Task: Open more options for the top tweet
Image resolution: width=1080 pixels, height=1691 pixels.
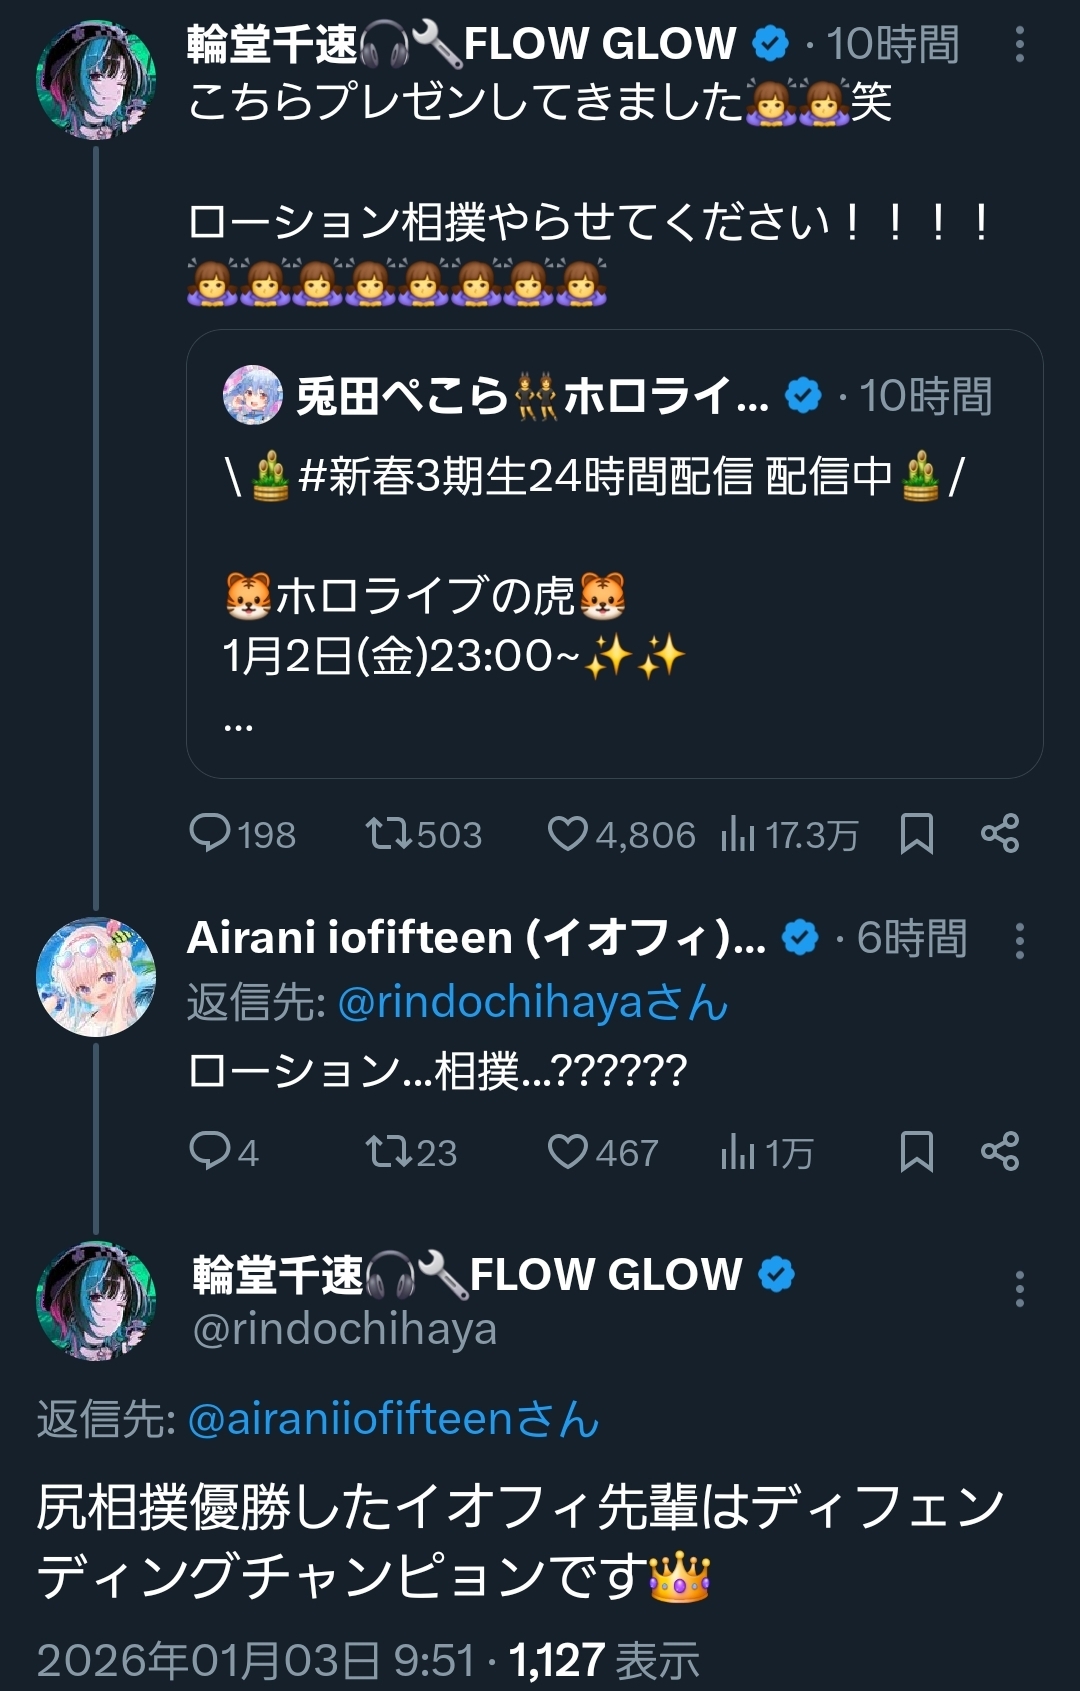Action: click(x=1019, y=45)
